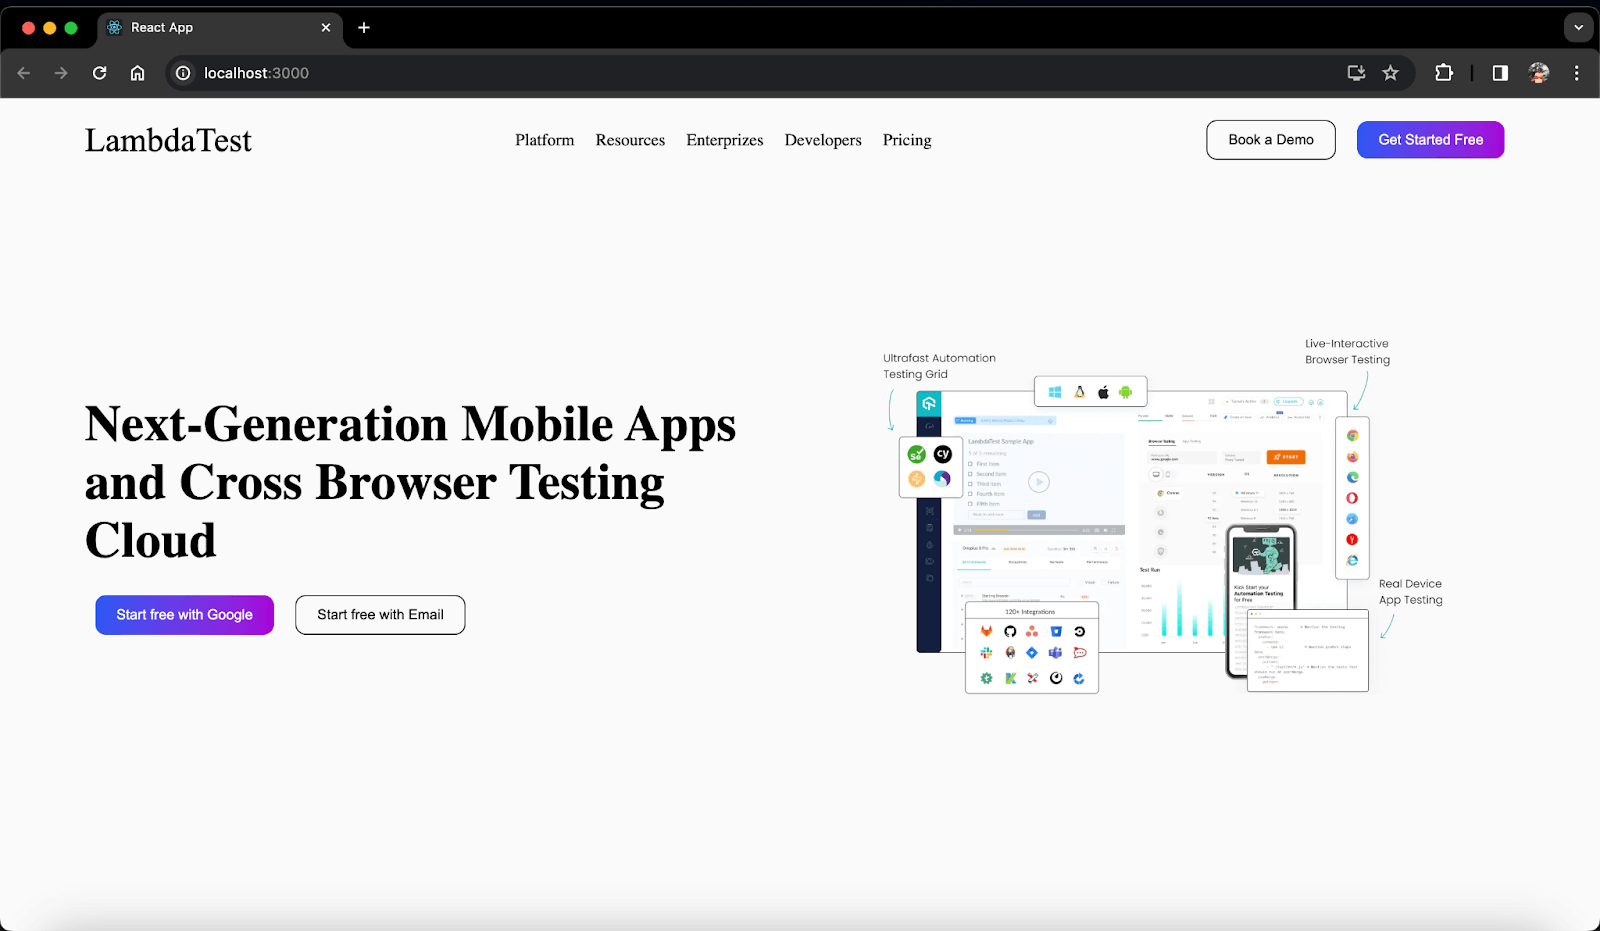Image resolution: width=1600 pixels, height=931 pixels.
Task: Check the First Item checkbox in sample app
Action: point(970,464)
